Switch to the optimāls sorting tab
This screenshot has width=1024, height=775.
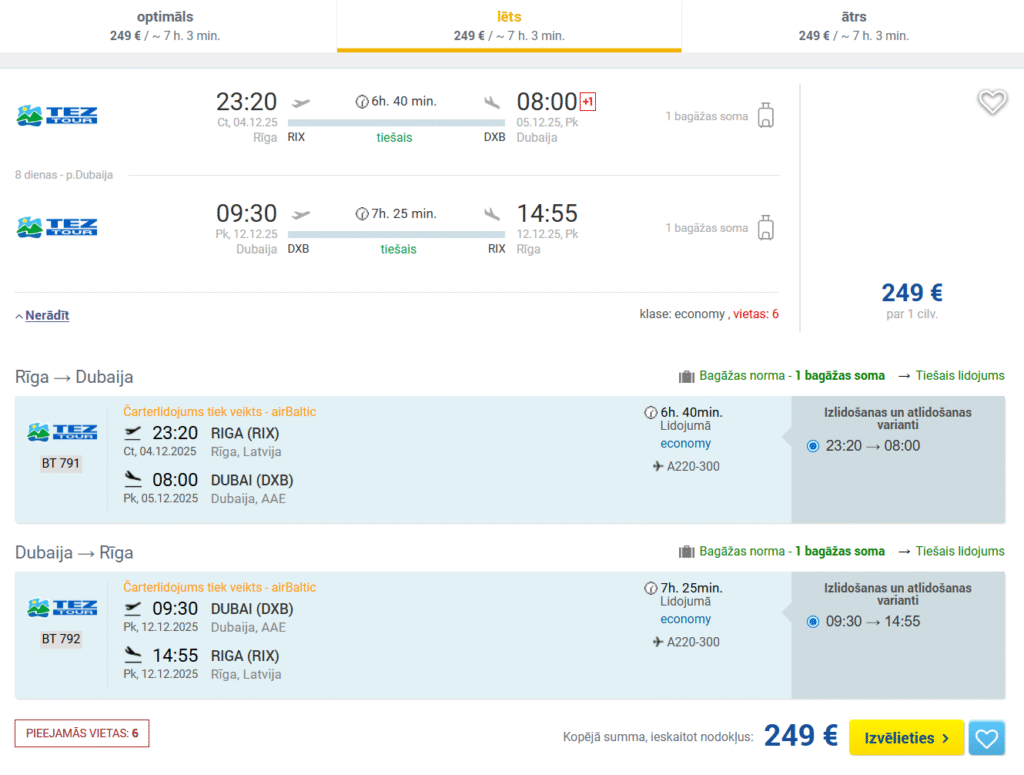[165, 25]
